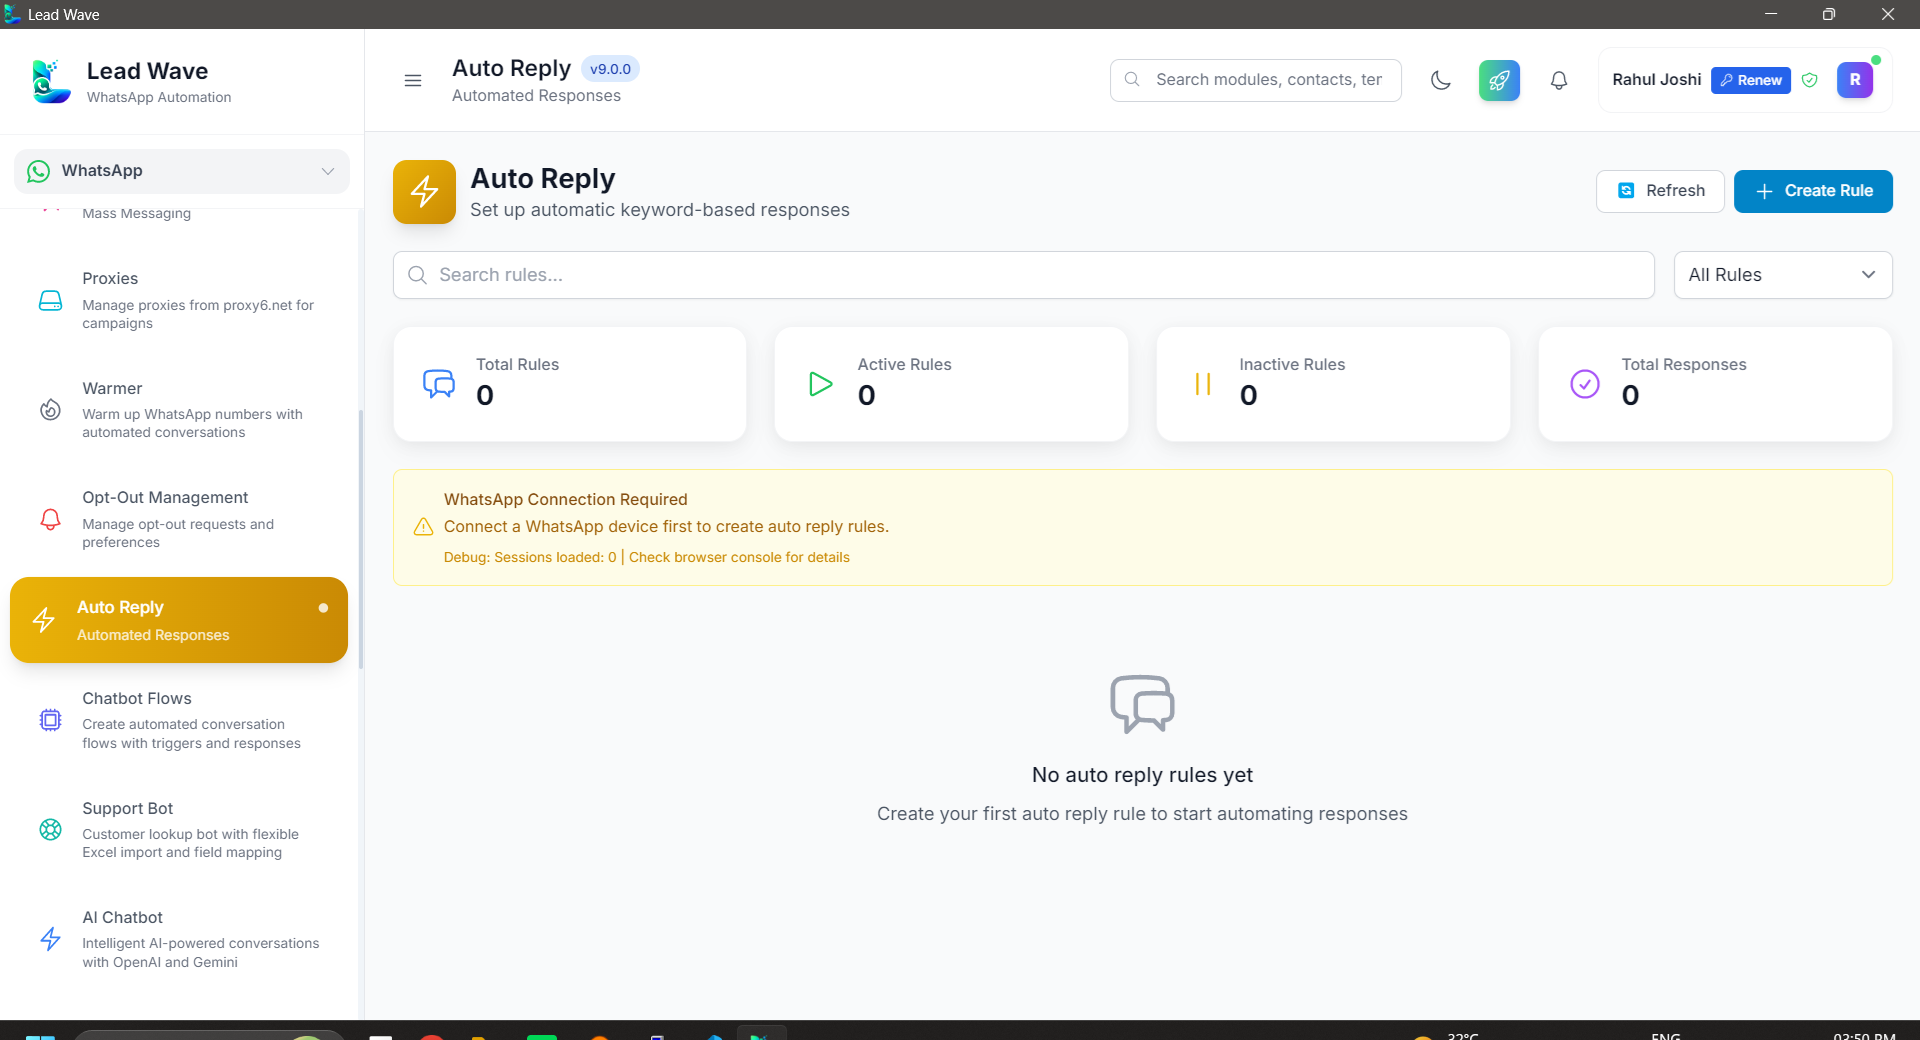Click the large Auto Reply lightning page icon

tap(424, 192)
